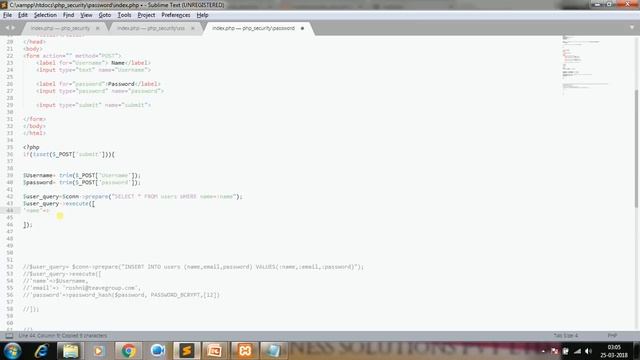The image size is (640, 360).
Task: Click the Line 44 status bar text
Action: (x=63, y=336)
